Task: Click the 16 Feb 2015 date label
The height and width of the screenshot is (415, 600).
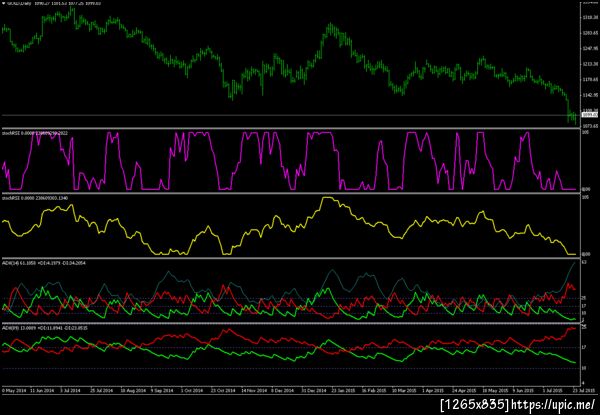Action: [x=374, y=391]
